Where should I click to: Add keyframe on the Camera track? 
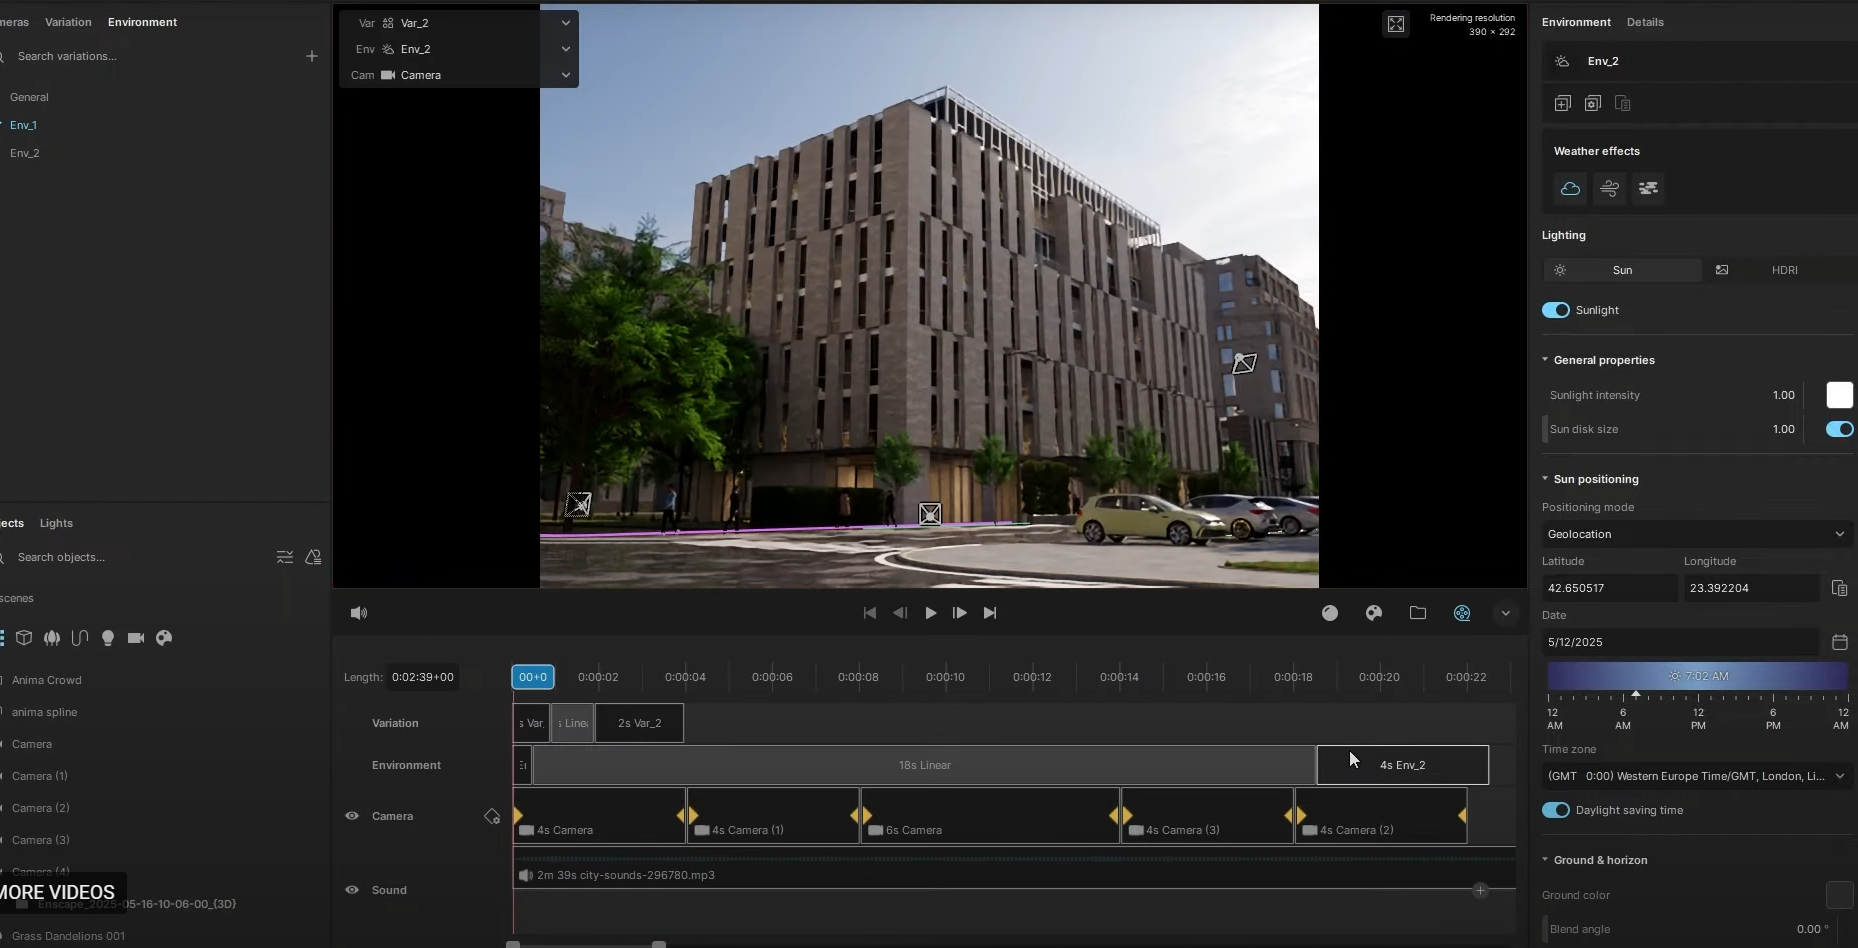point(492,817)
